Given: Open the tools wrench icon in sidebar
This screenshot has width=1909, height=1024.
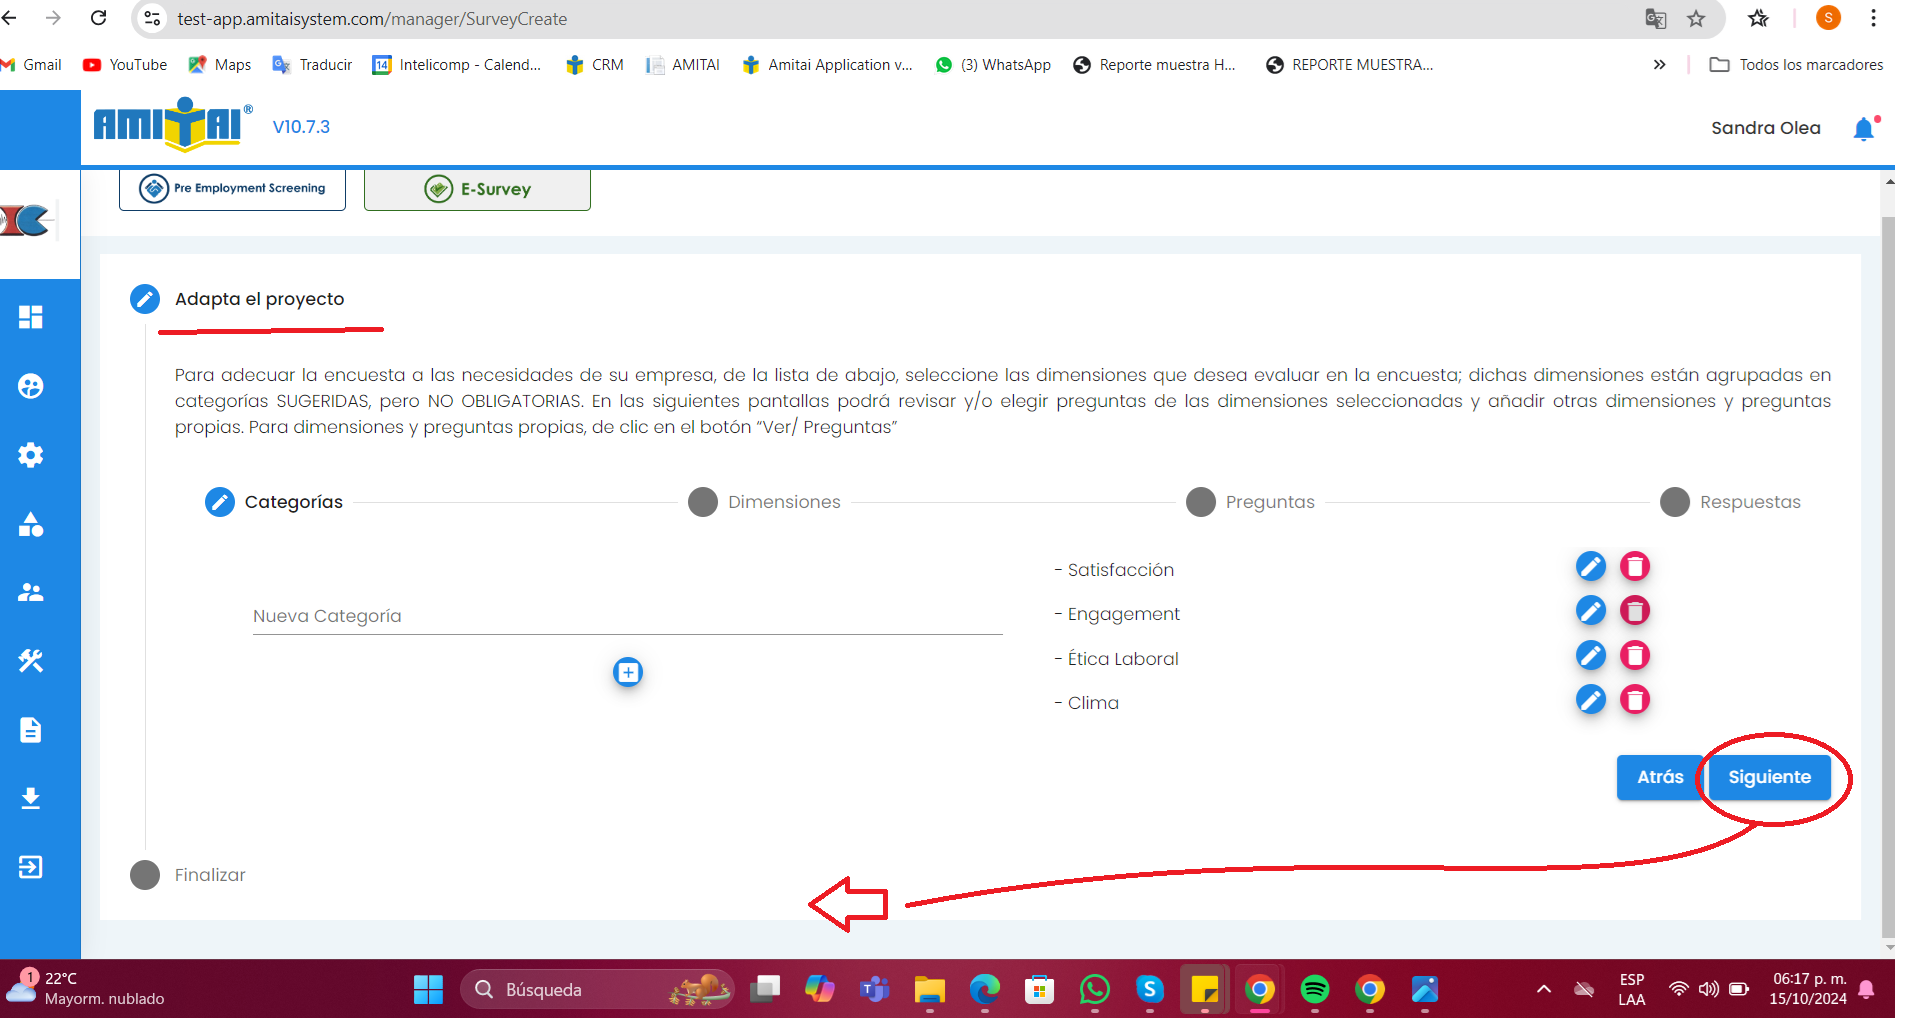Looking at the screenshot, I should tap(31, 661).
